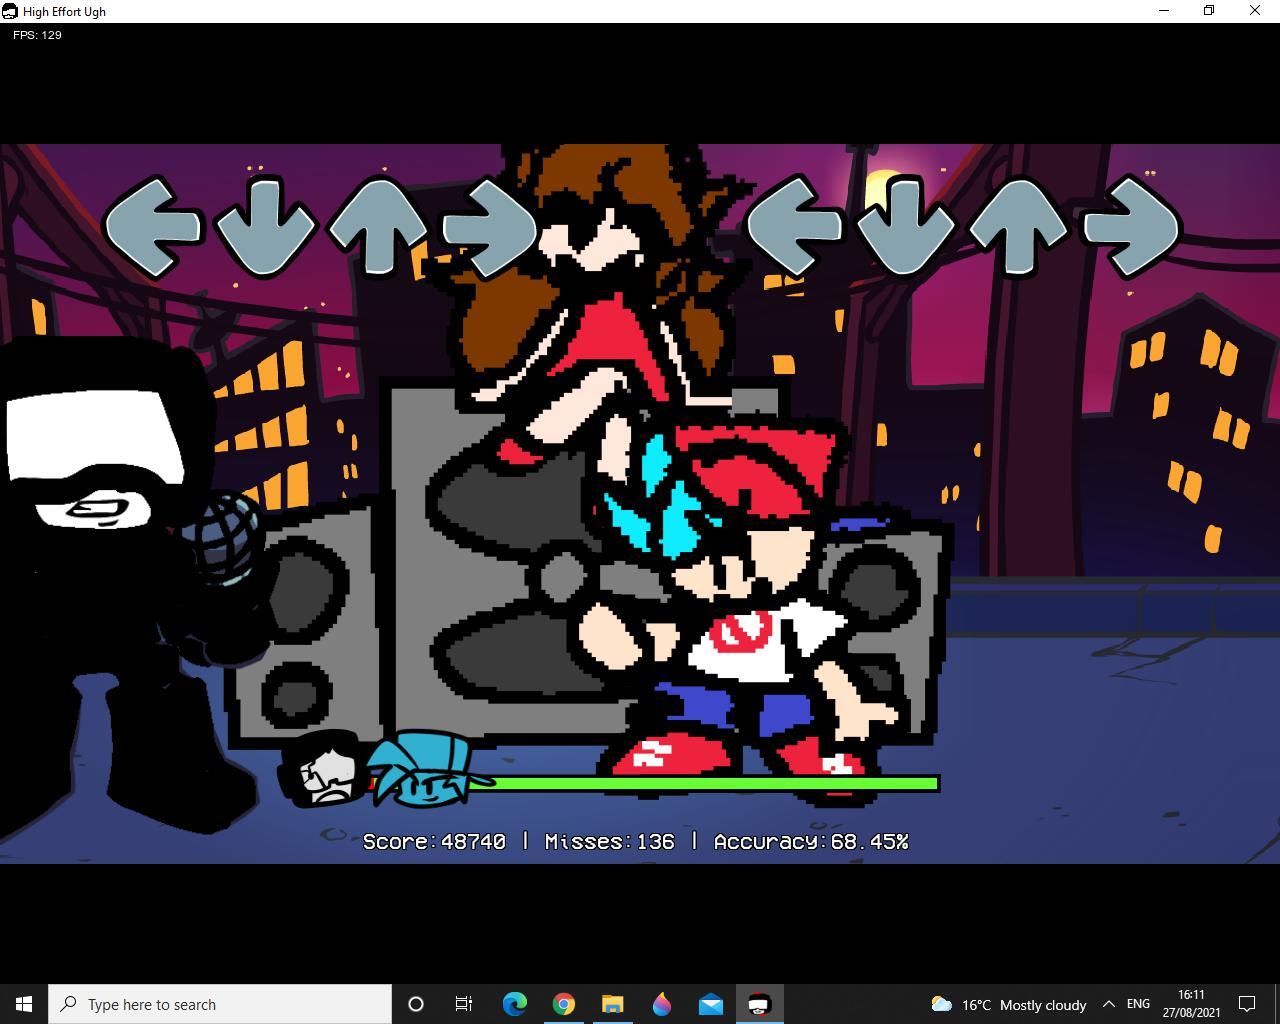Image resolution: width=1280 pixels, height=1024 pixels.
Task: Click the opponent's down arrow receptor
Action: (x=266, y=226)
